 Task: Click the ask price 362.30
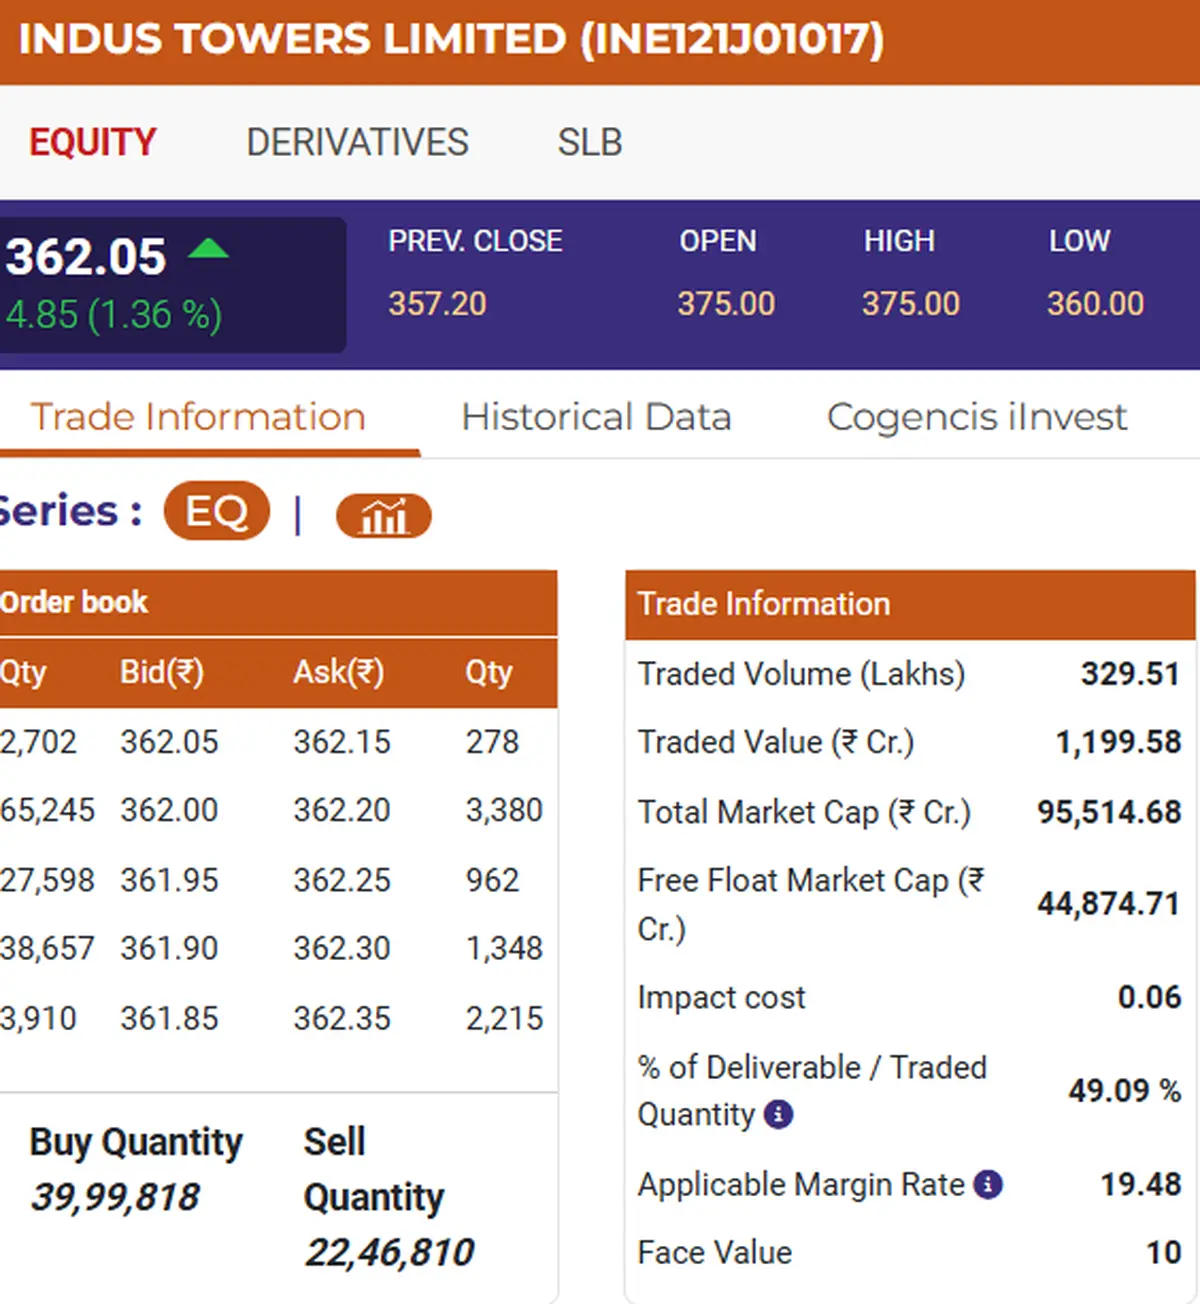click(x=342, y=948)
